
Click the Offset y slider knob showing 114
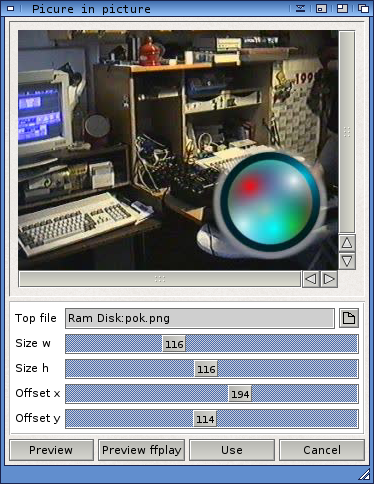205,419
